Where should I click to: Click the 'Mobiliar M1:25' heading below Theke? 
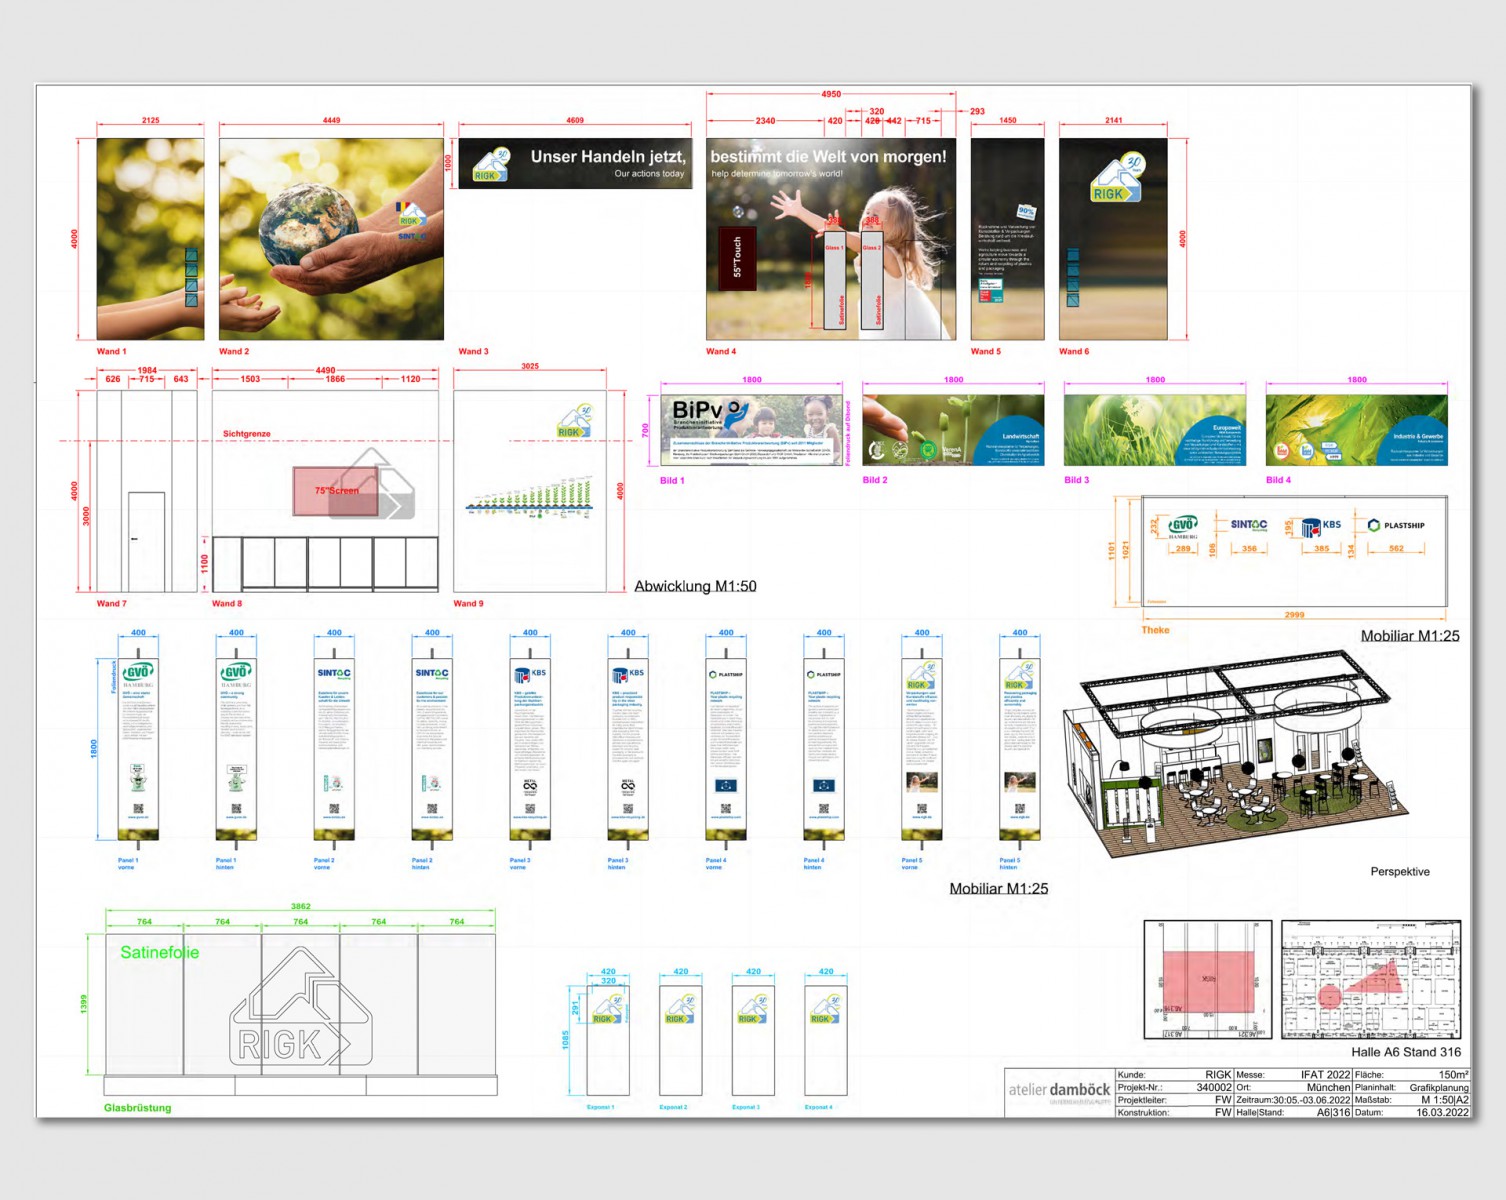coord(1410,636)
